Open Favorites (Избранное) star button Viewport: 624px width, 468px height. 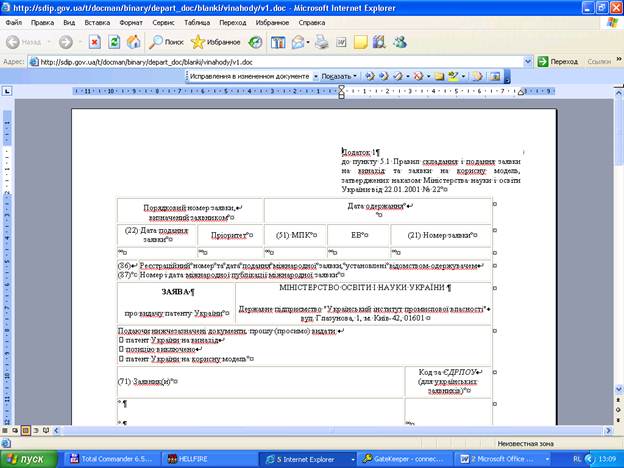(215, 42)
